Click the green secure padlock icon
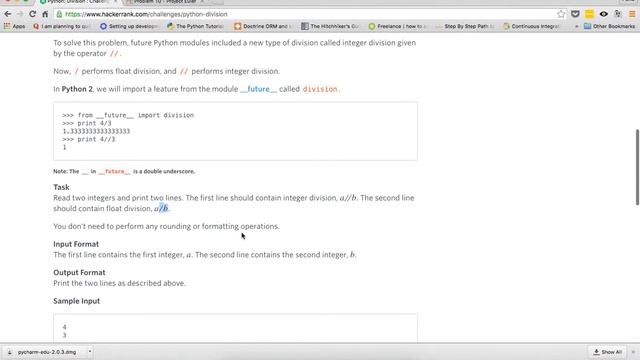The height and width of the screenshot is (360, 640). [59, 14]
